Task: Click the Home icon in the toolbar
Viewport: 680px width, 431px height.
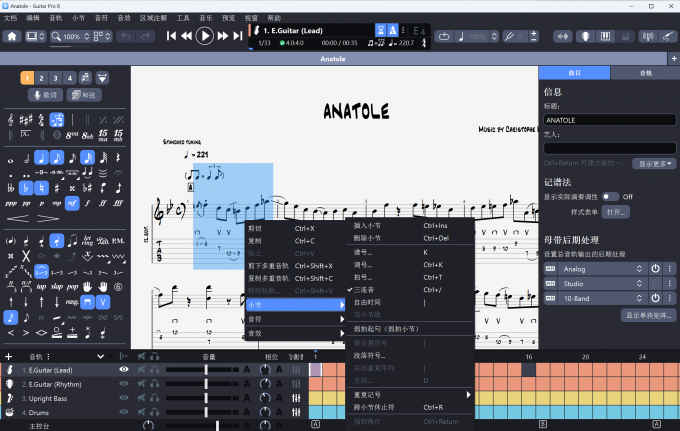Action: [x=12, y=36]
